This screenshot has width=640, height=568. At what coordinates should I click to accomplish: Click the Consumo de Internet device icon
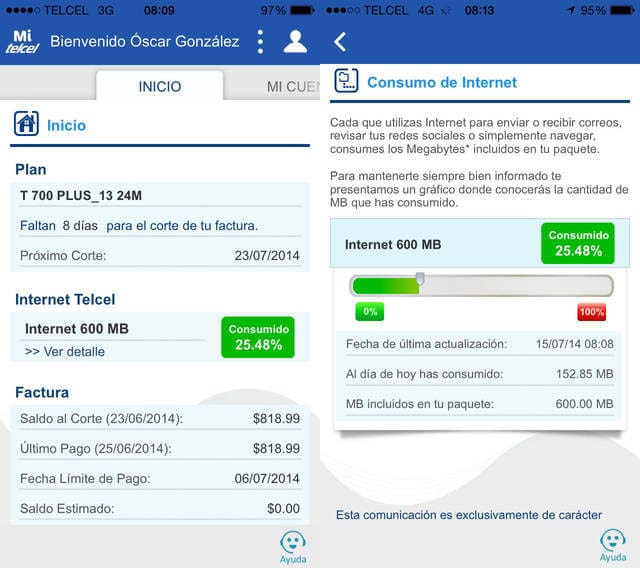[346, 80]
